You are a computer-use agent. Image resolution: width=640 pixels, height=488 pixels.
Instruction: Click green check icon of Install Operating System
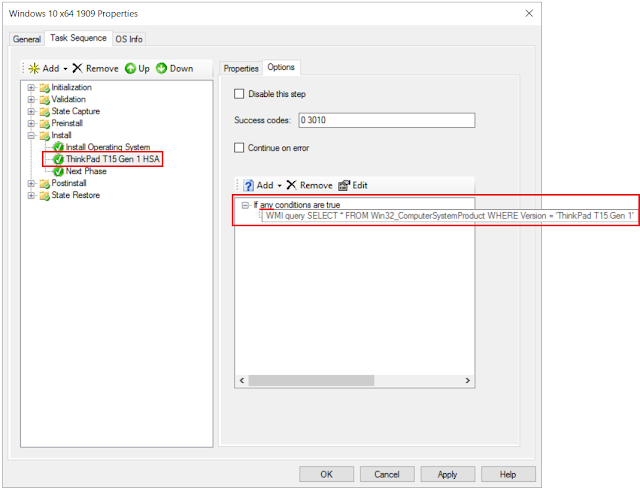tap(59, 147)
